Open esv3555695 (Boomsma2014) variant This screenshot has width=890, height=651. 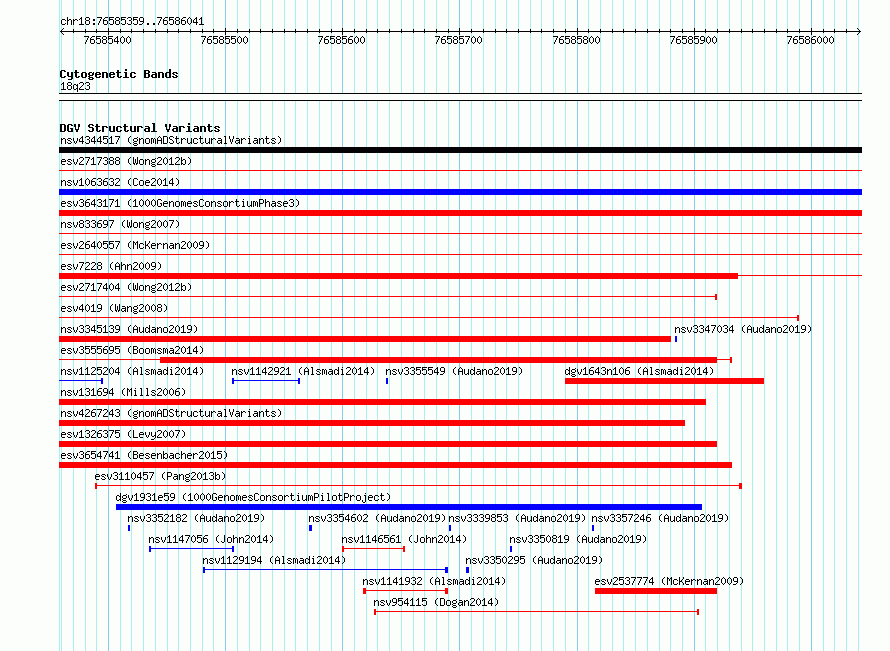click(x=132, y=350)
